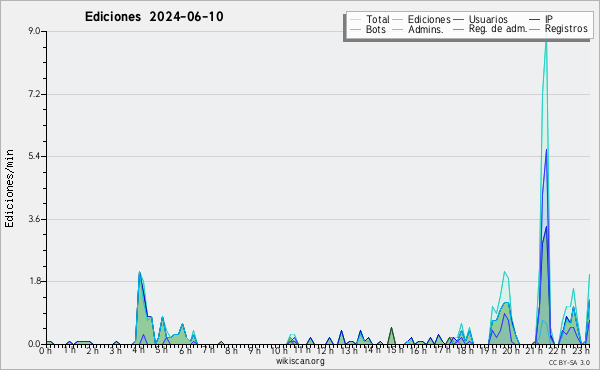
Task: Click the 7.2 y-axis value
Action: point(34,94)
